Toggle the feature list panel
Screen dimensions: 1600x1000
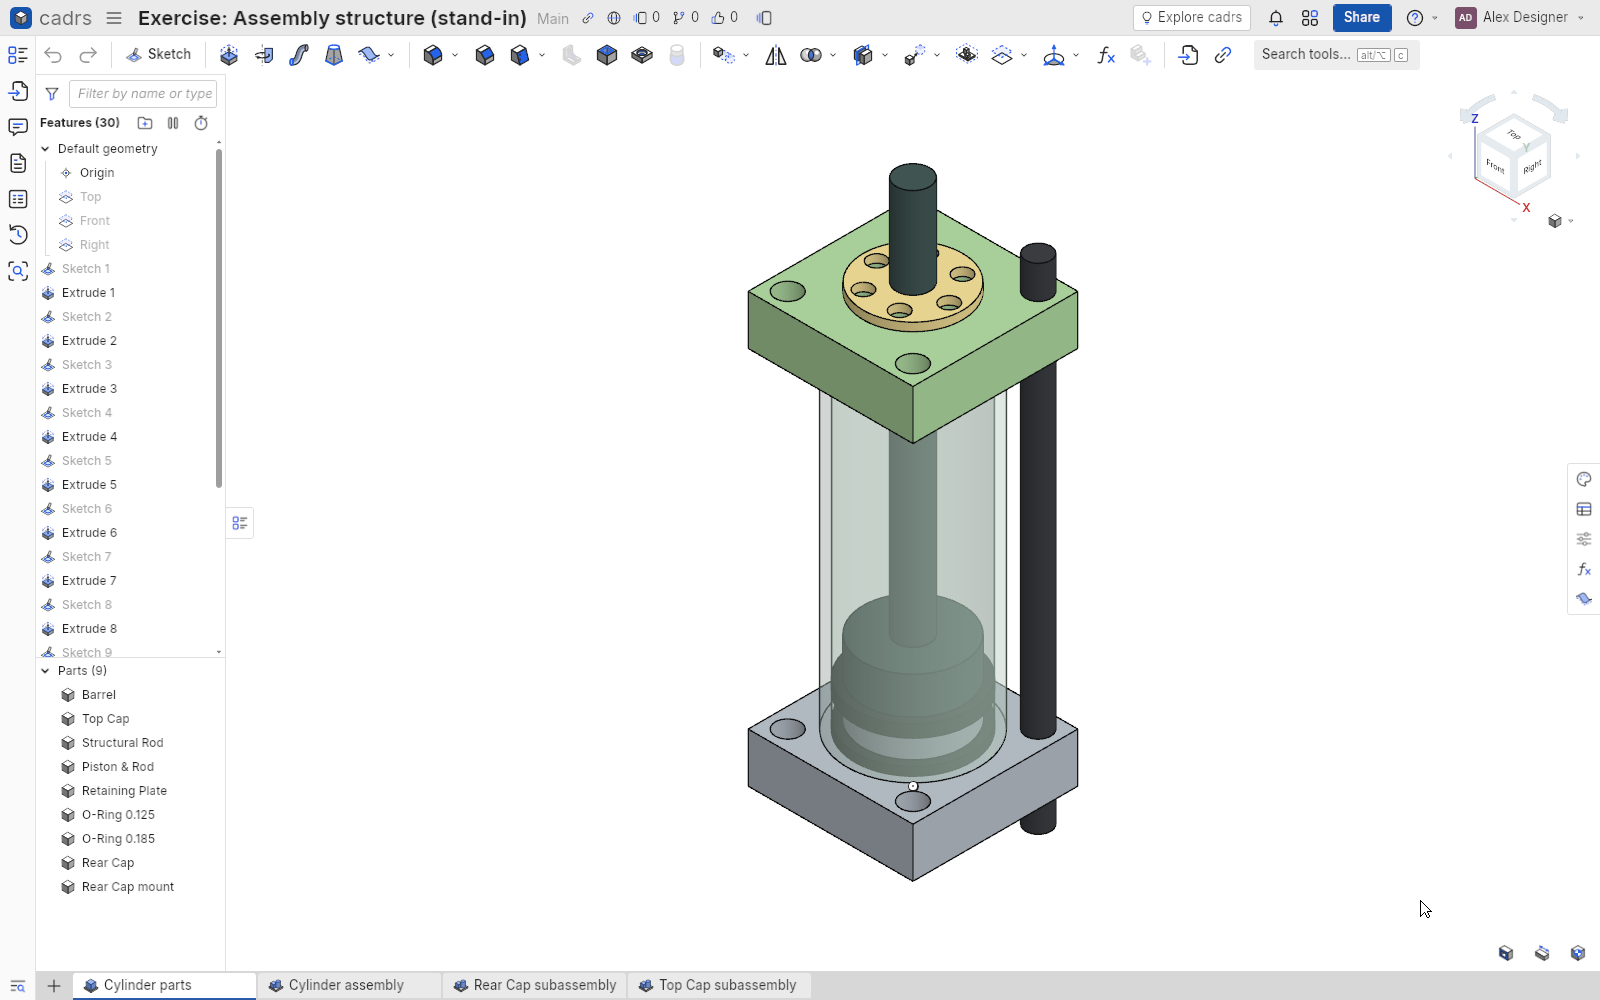[x=18, y=55]
